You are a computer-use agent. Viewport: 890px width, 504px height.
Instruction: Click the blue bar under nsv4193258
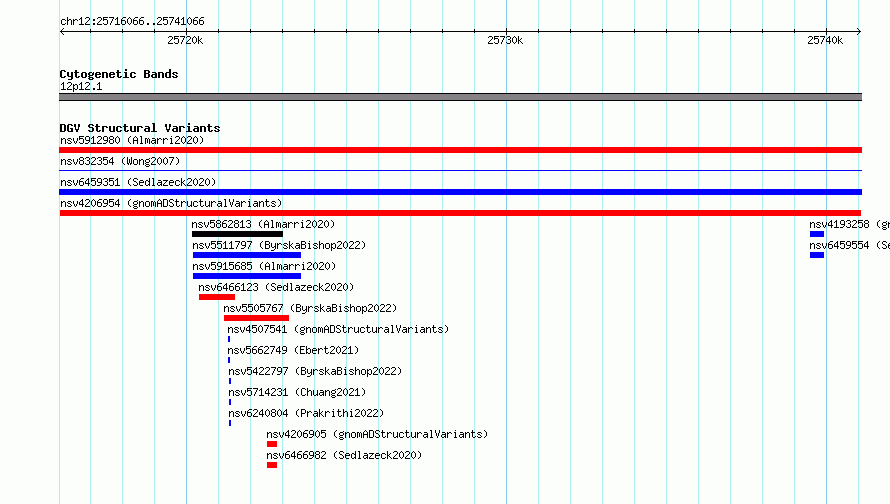(x=817, y=234)
